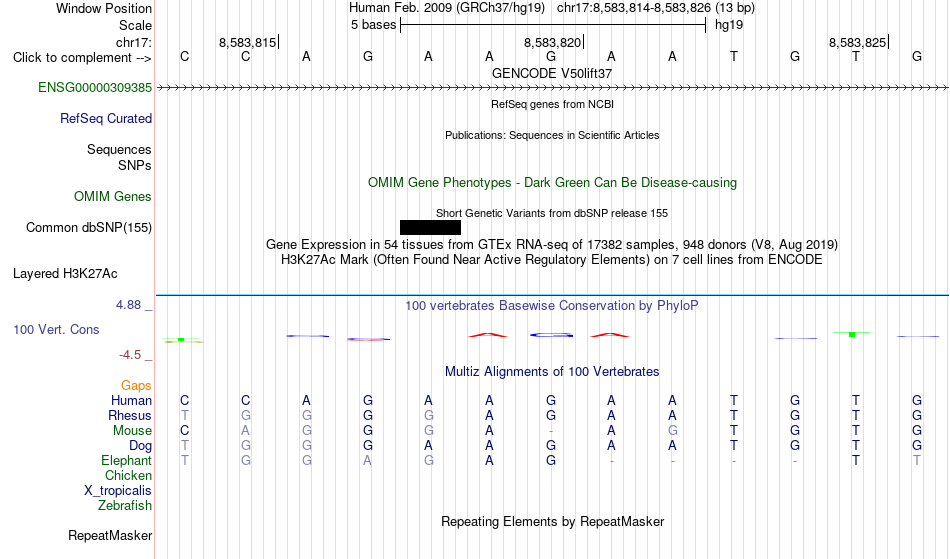Click 'Repeating Elements by RepeatMasker' title
Image resolution: width=950 pixels, height=559 pixels.
coord(552,522)
